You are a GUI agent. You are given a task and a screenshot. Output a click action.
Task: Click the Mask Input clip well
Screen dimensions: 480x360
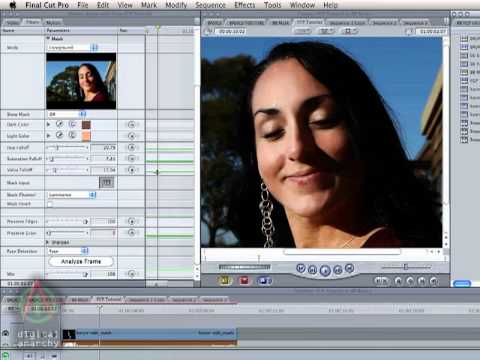pyautogui.click(x=107, y=182)
